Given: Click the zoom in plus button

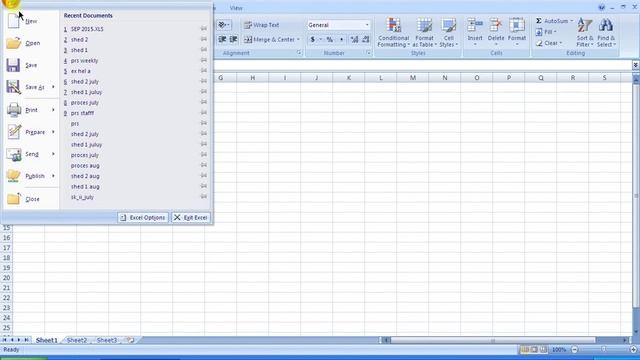Looking at the screenshot, I should (633, 349).
